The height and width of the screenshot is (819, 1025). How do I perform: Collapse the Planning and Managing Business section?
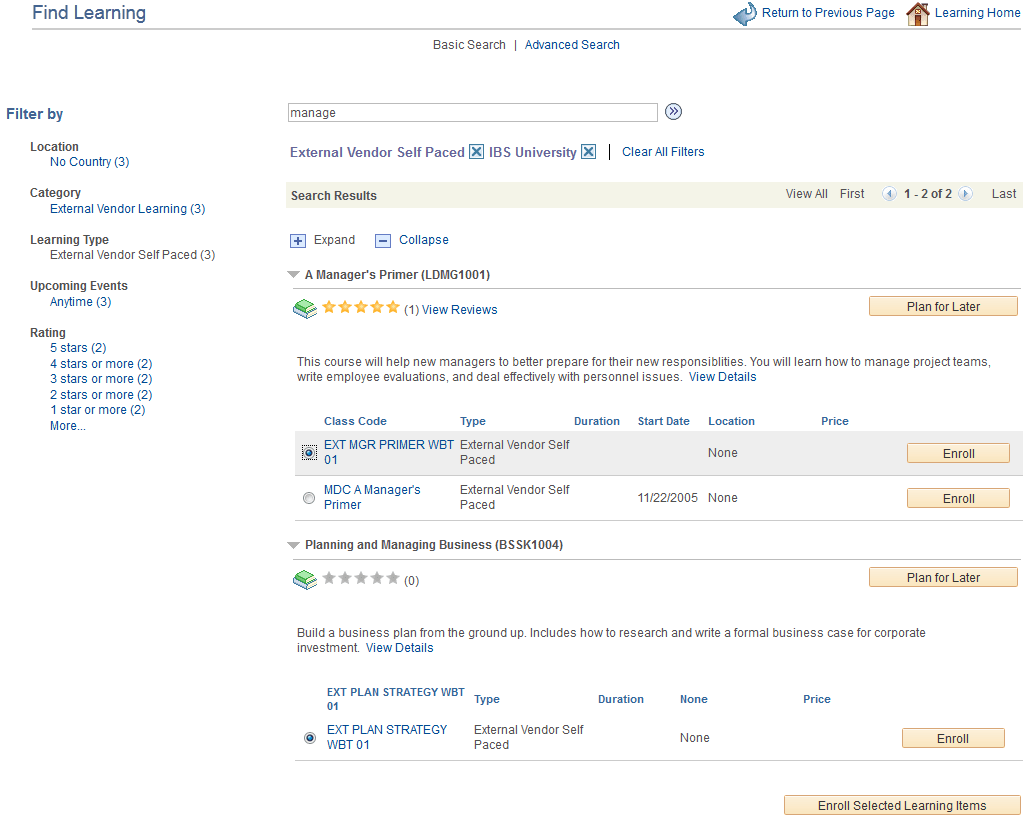[292, 544]
